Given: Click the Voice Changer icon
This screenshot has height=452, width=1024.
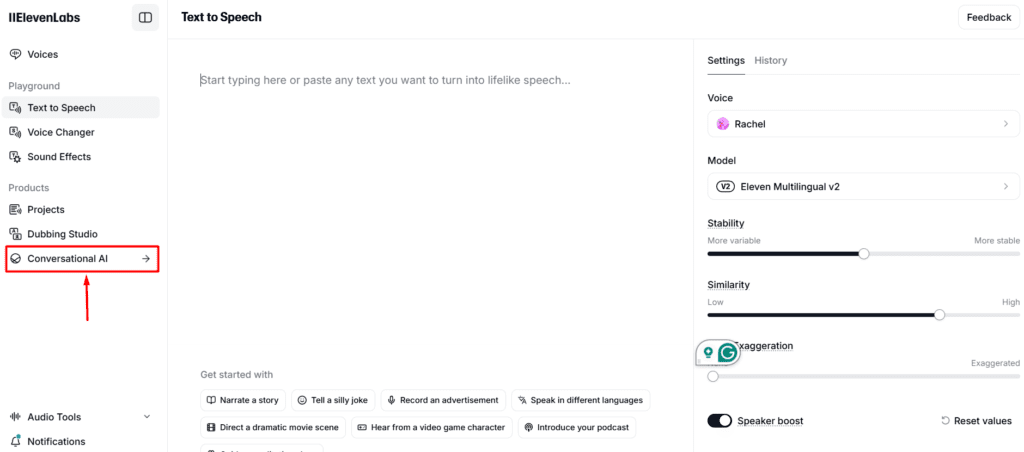Looking at the screenshot, I should [x=15, y=132].
